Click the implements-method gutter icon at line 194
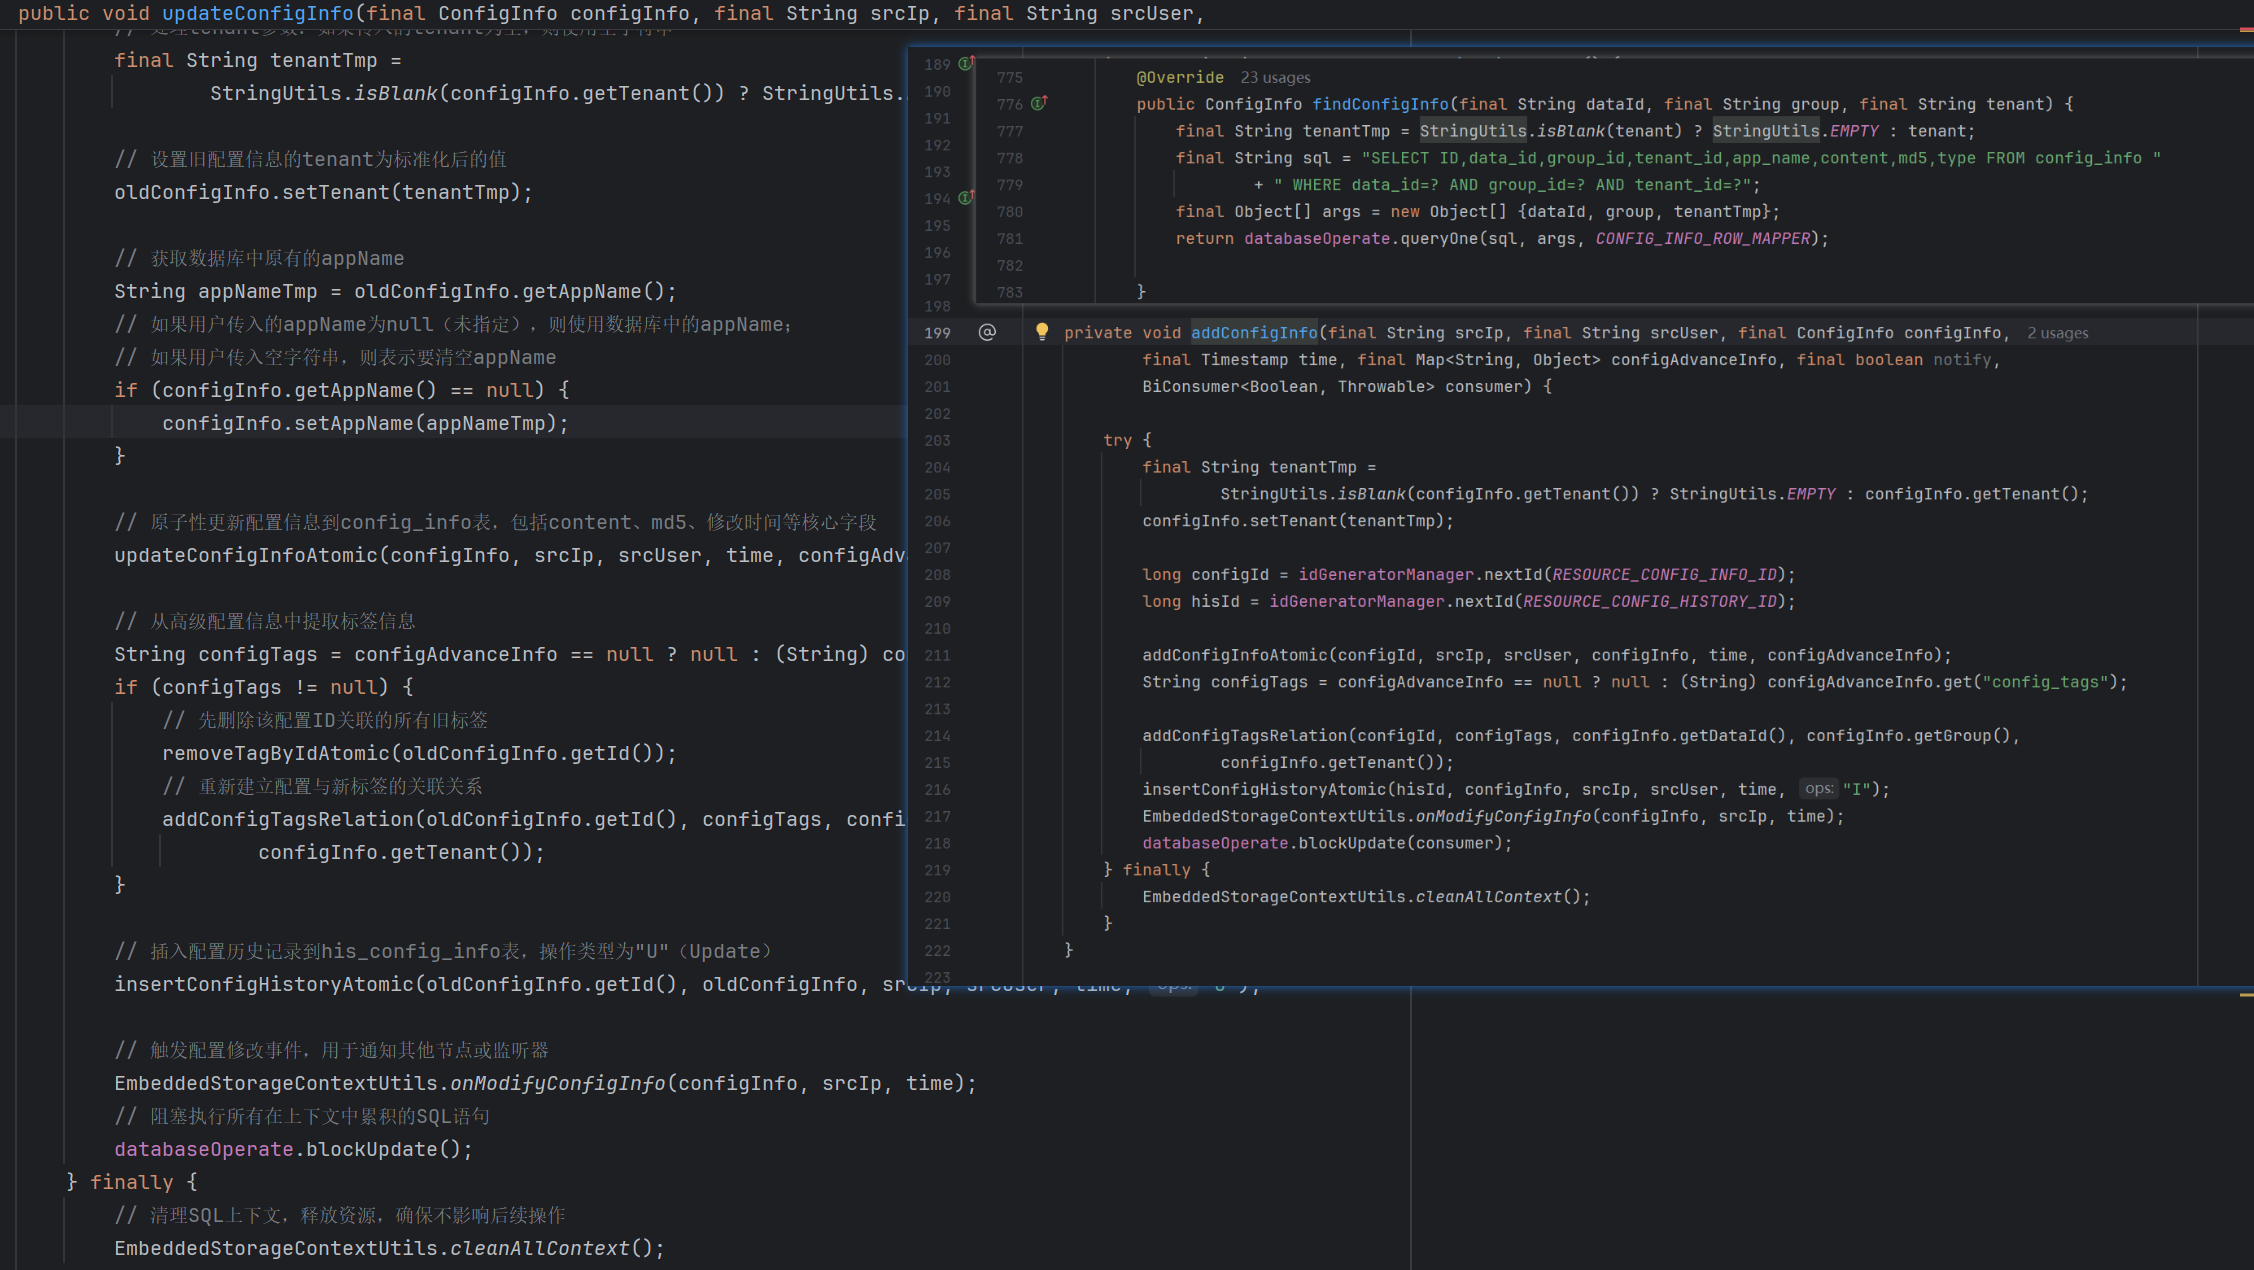The height and width of the screenshot is (1270, 2254). [966, 198]
